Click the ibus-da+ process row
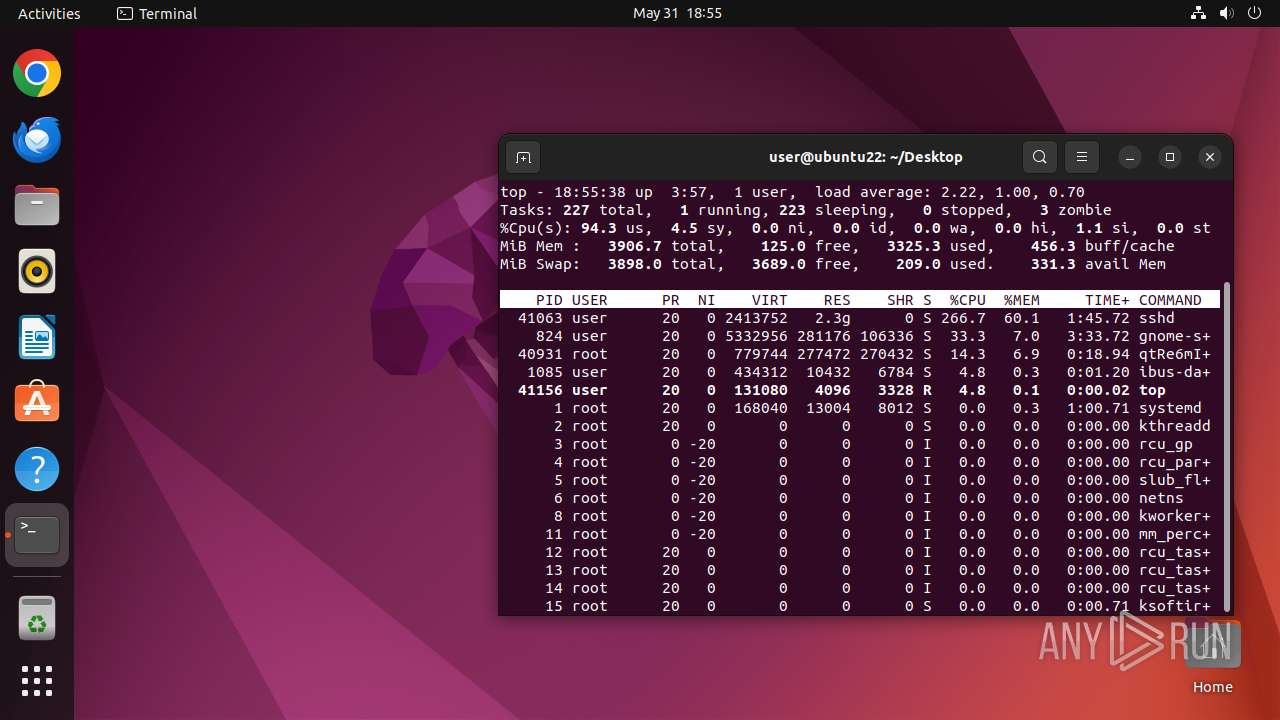 [x=860, y=372]
